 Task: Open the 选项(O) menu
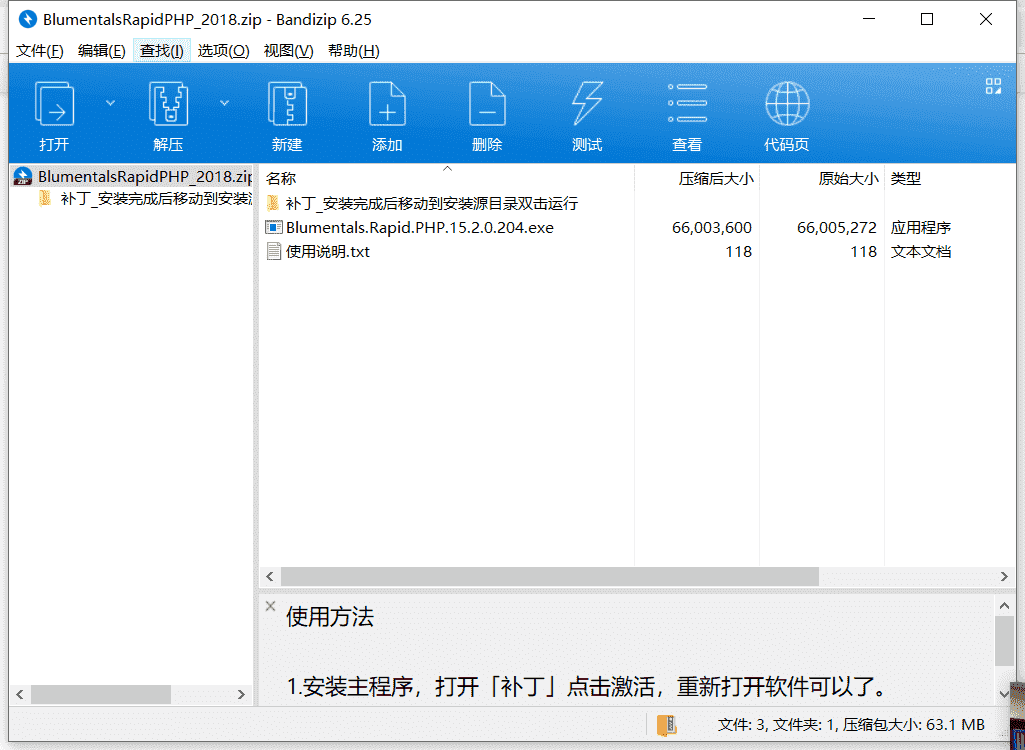[x=224, y=50]
